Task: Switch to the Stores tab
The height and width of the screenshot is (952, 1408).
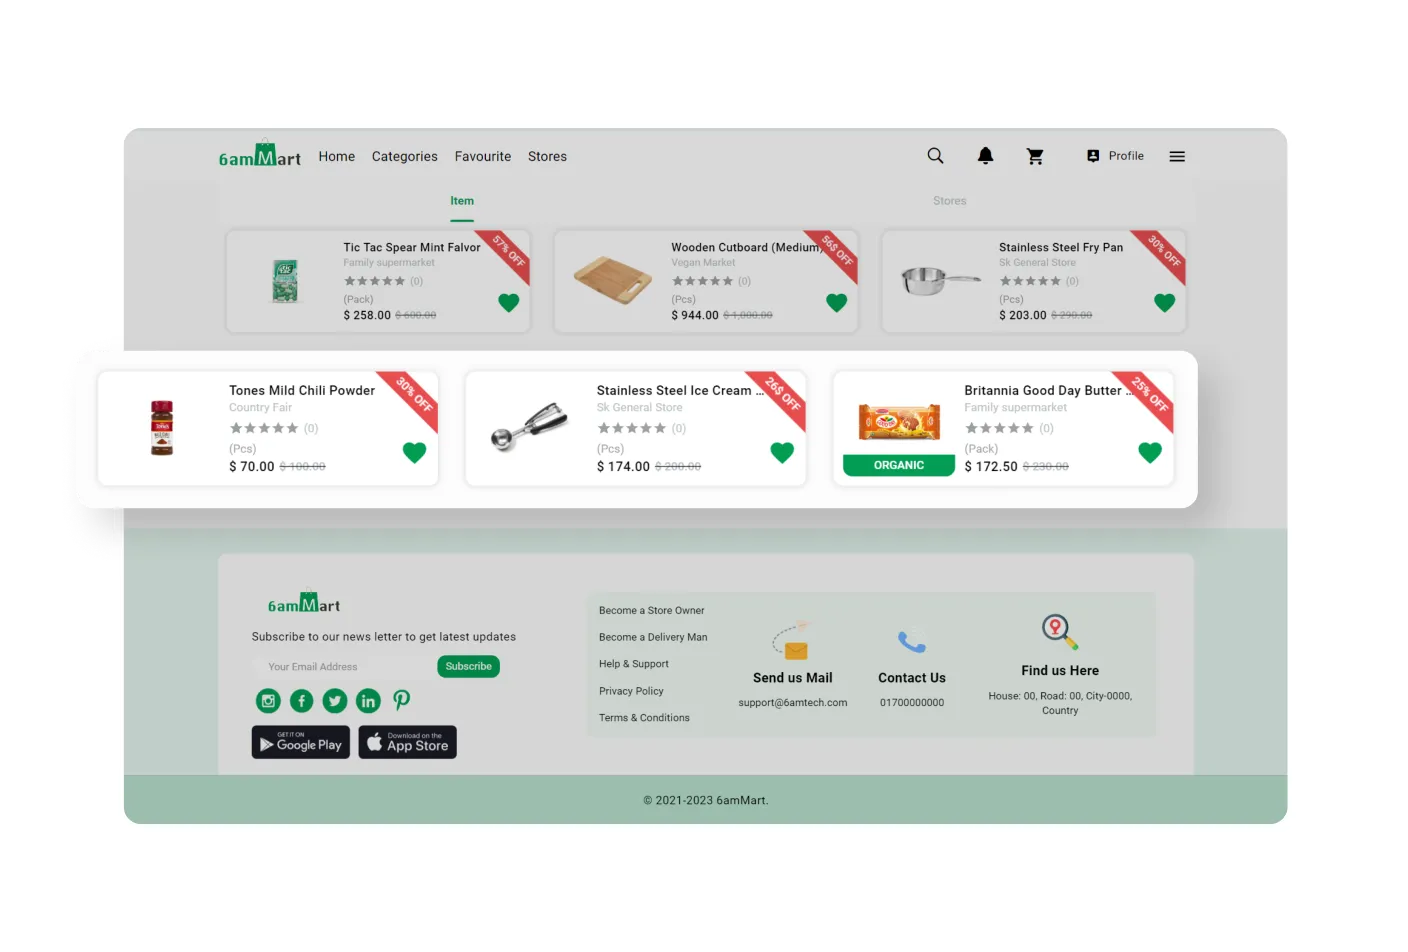Action: [x=949, y=201]
